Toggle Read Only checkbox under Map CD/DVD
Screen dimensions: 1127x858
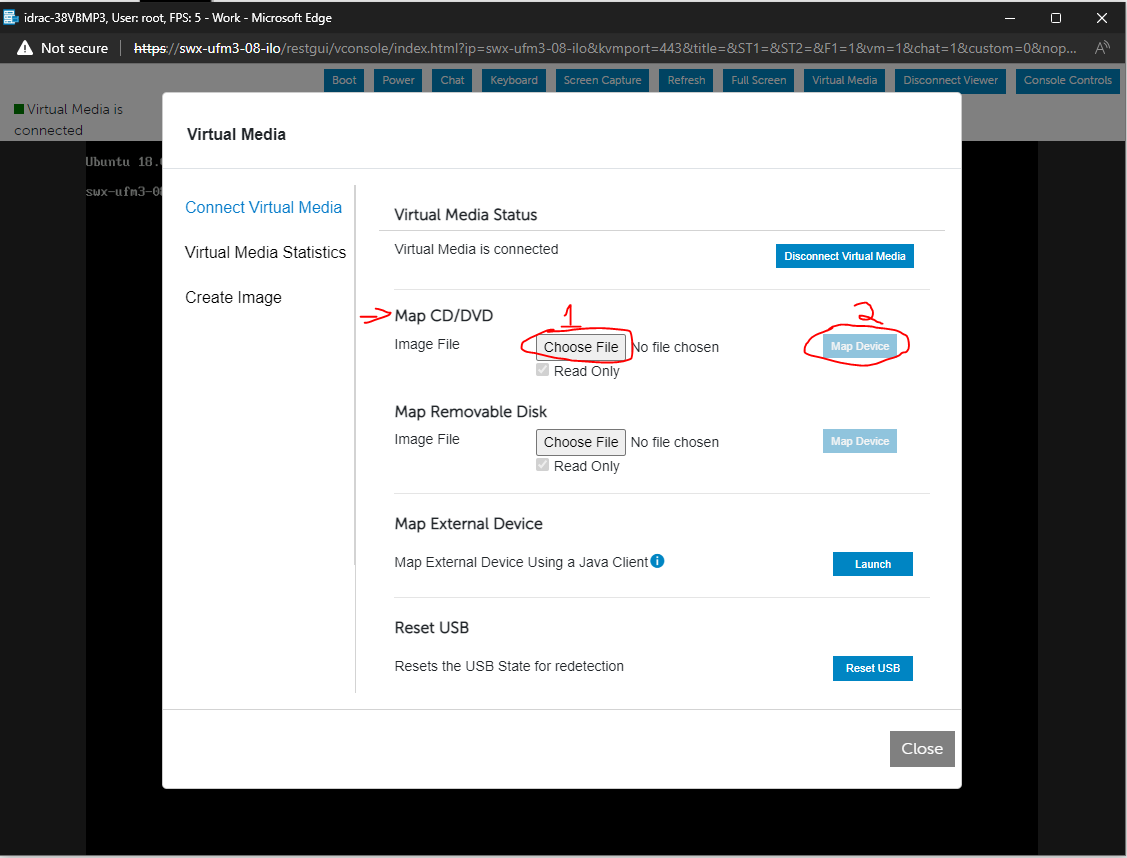543,371
